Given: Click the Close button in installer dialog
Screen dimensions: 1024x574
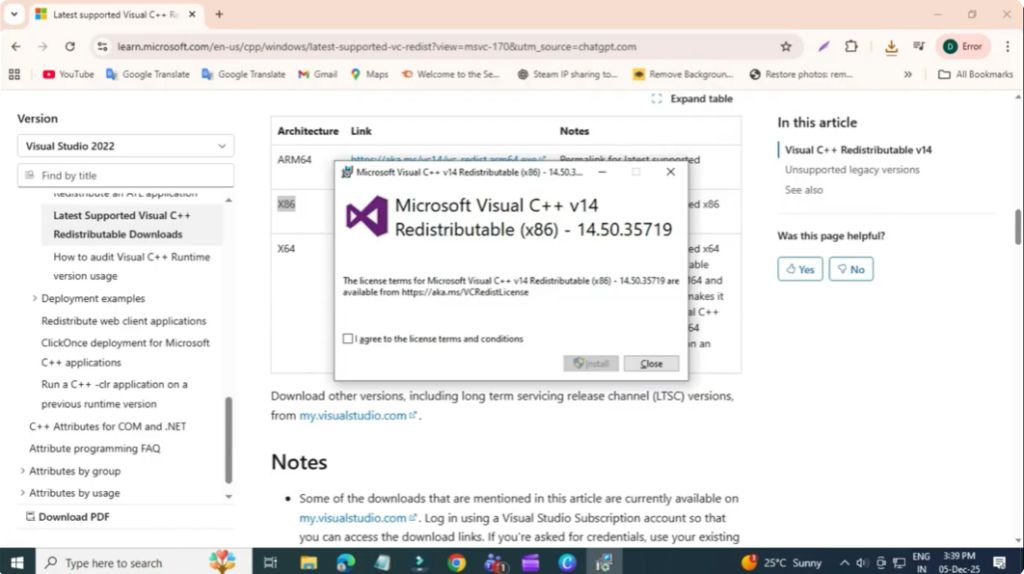Looking at the screenshot, I should (651, 364).
